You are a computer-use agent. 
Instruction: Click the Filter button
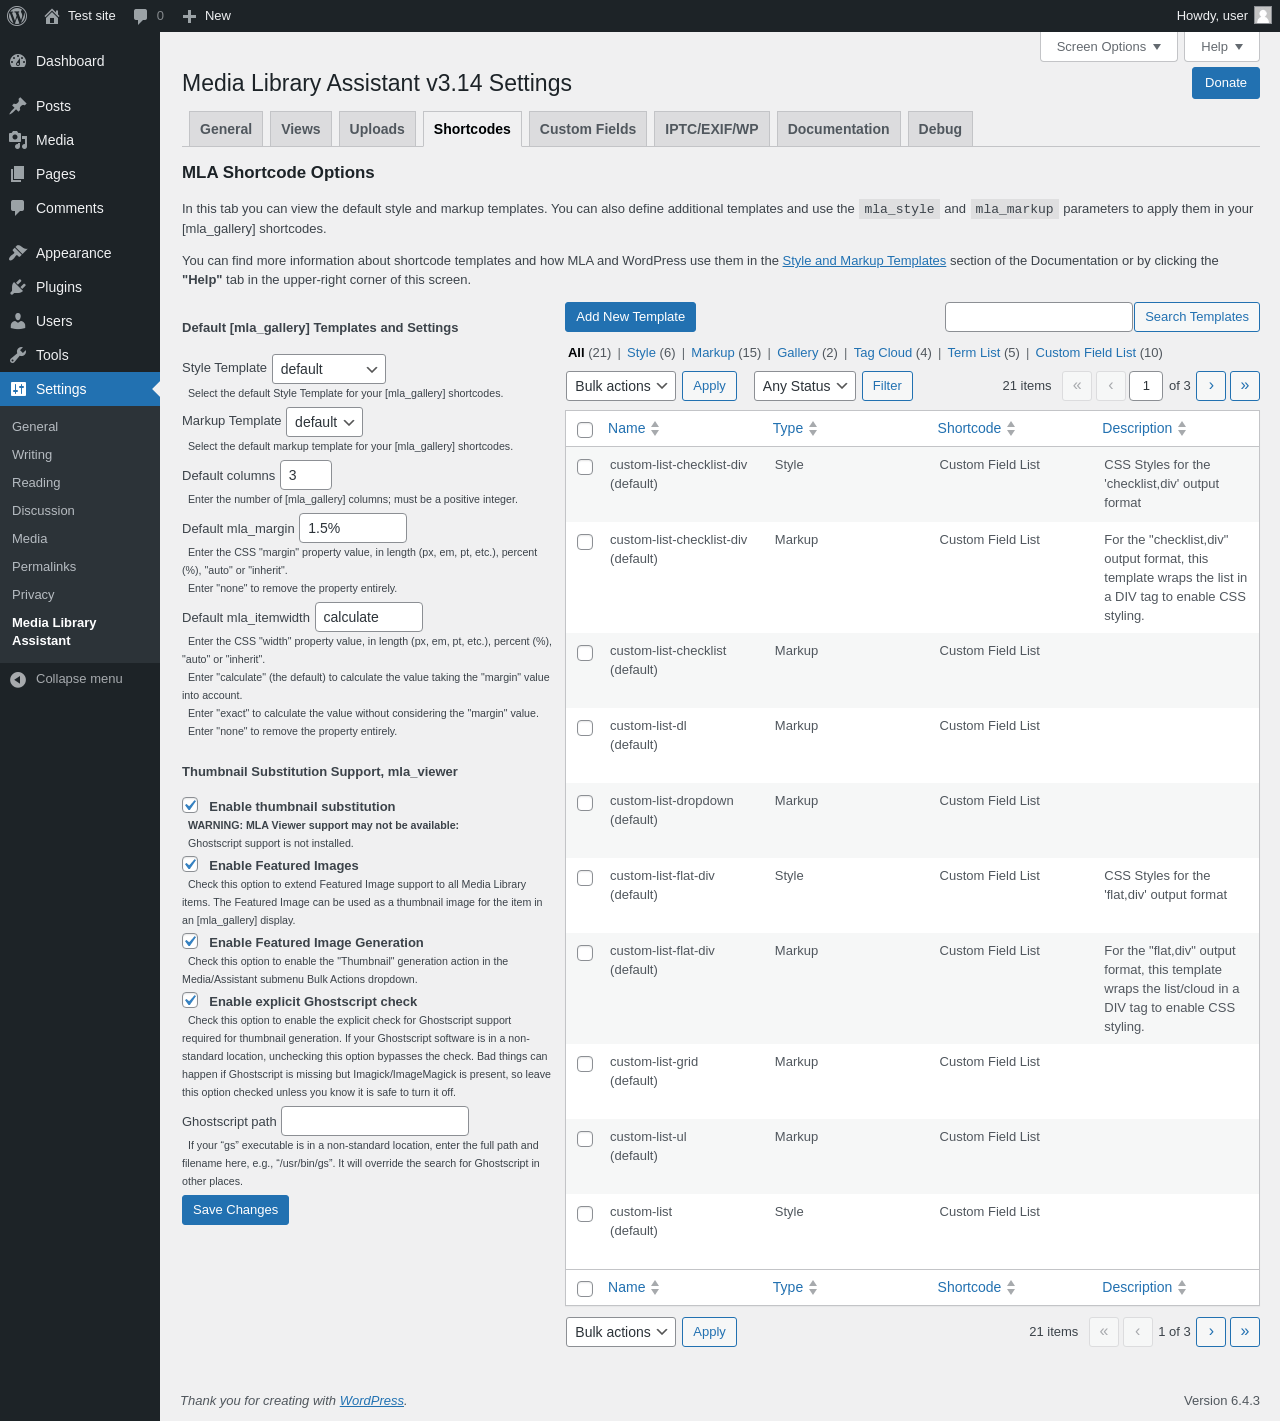point(887,386)
